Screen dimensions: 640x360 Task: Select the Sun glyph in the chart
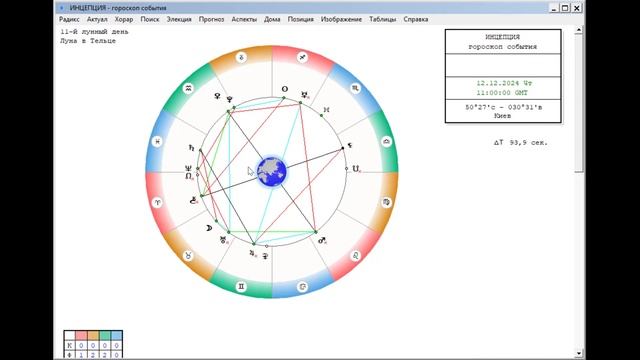click(x=284, y=89)
